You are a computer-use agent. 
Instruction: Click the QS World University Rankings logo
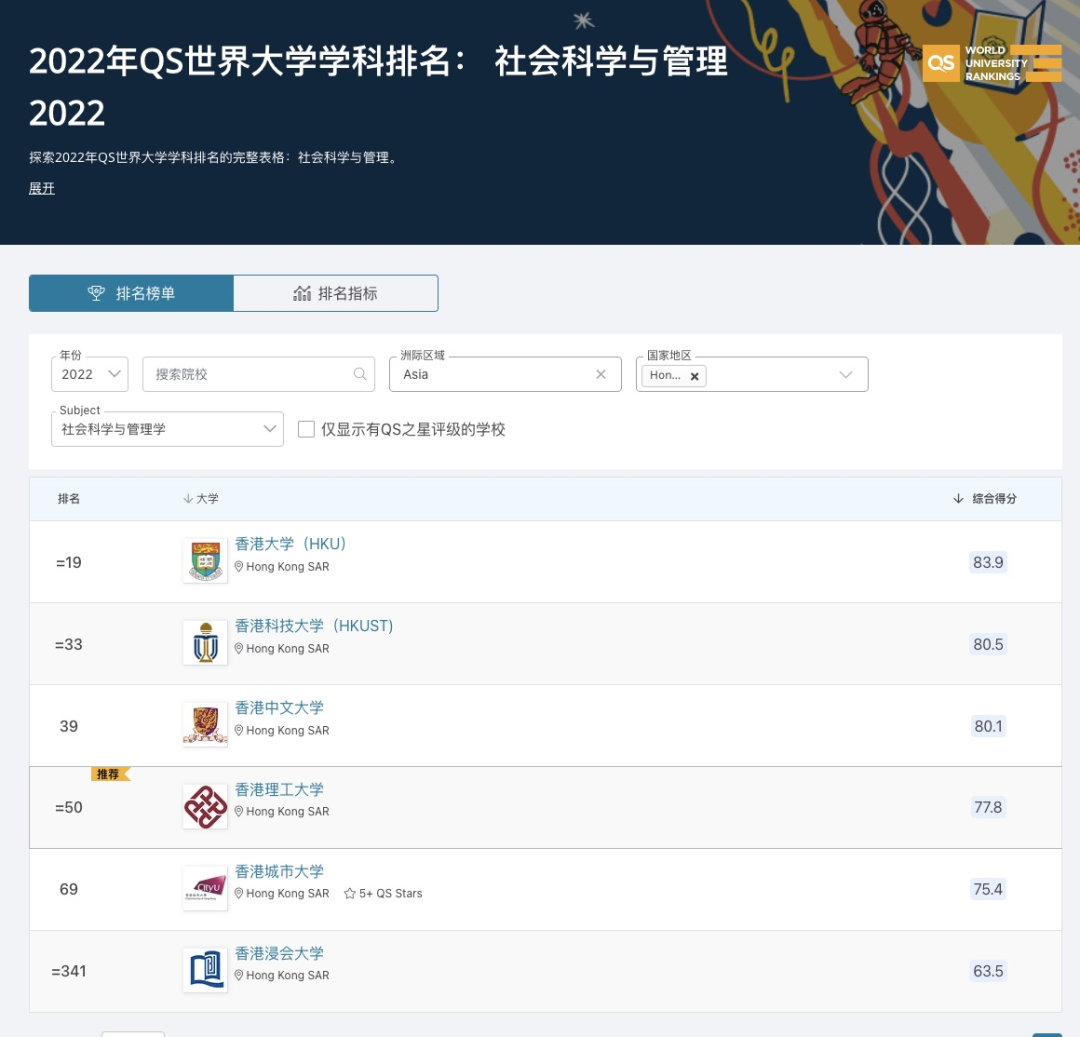point(992,63)
